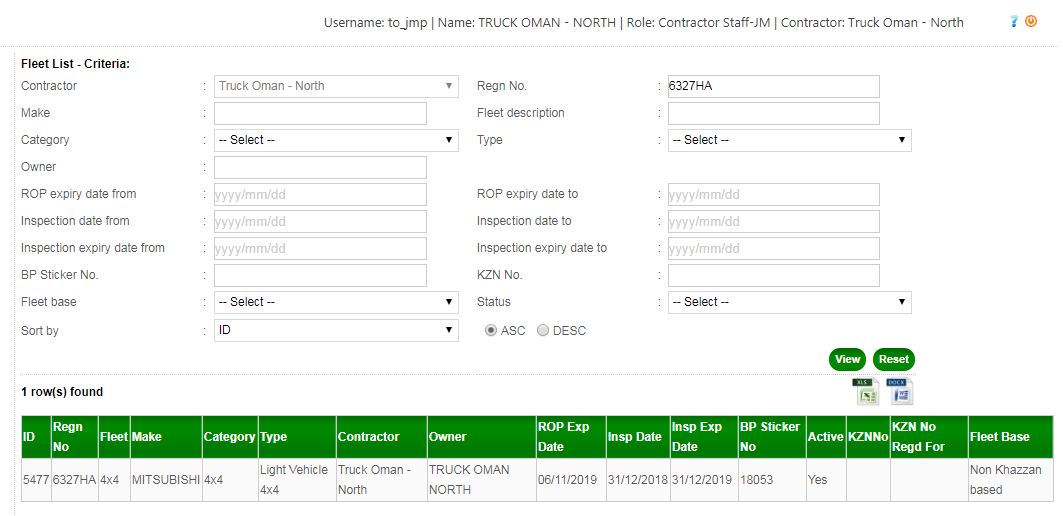Expand the Fleet base dropdown
This screenshot has height=516, width=1063.
(336, 302)
